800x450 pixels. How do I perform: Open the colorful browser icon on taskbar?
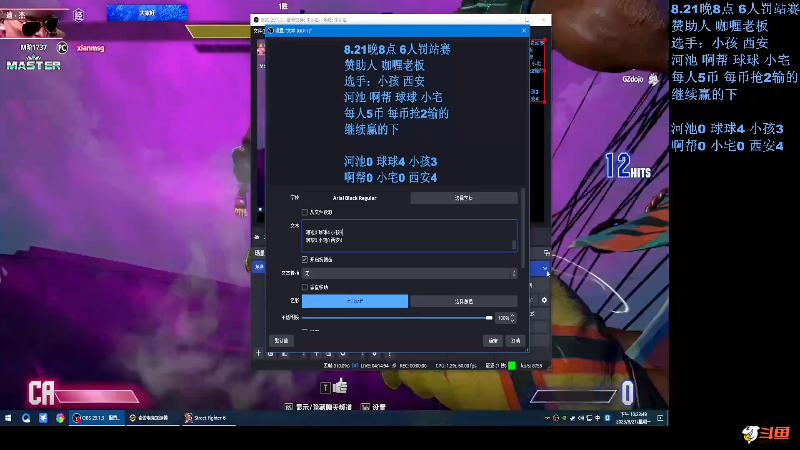[60, 418]
